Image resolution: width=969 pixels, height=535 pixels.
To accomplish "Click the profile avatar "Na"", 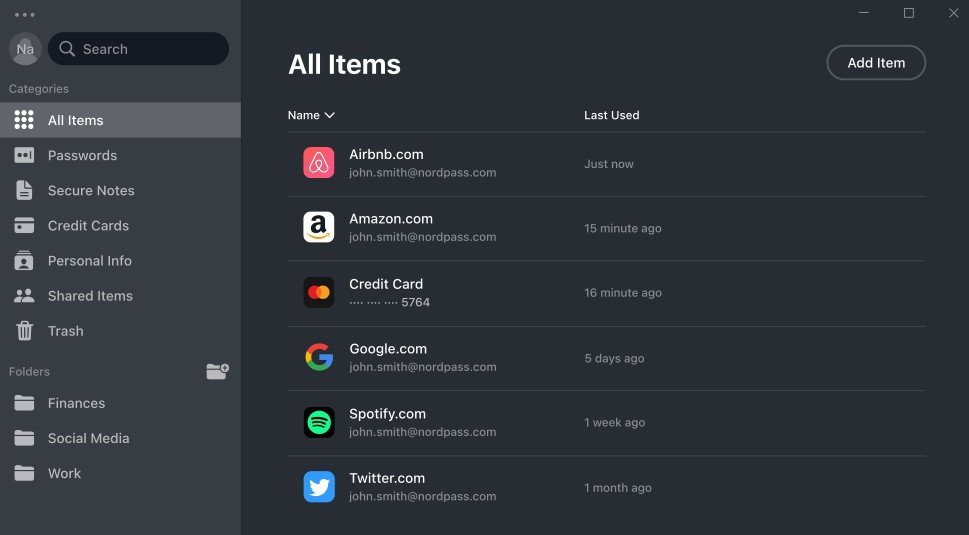I will pyautogui.click(x=25, y=49).
